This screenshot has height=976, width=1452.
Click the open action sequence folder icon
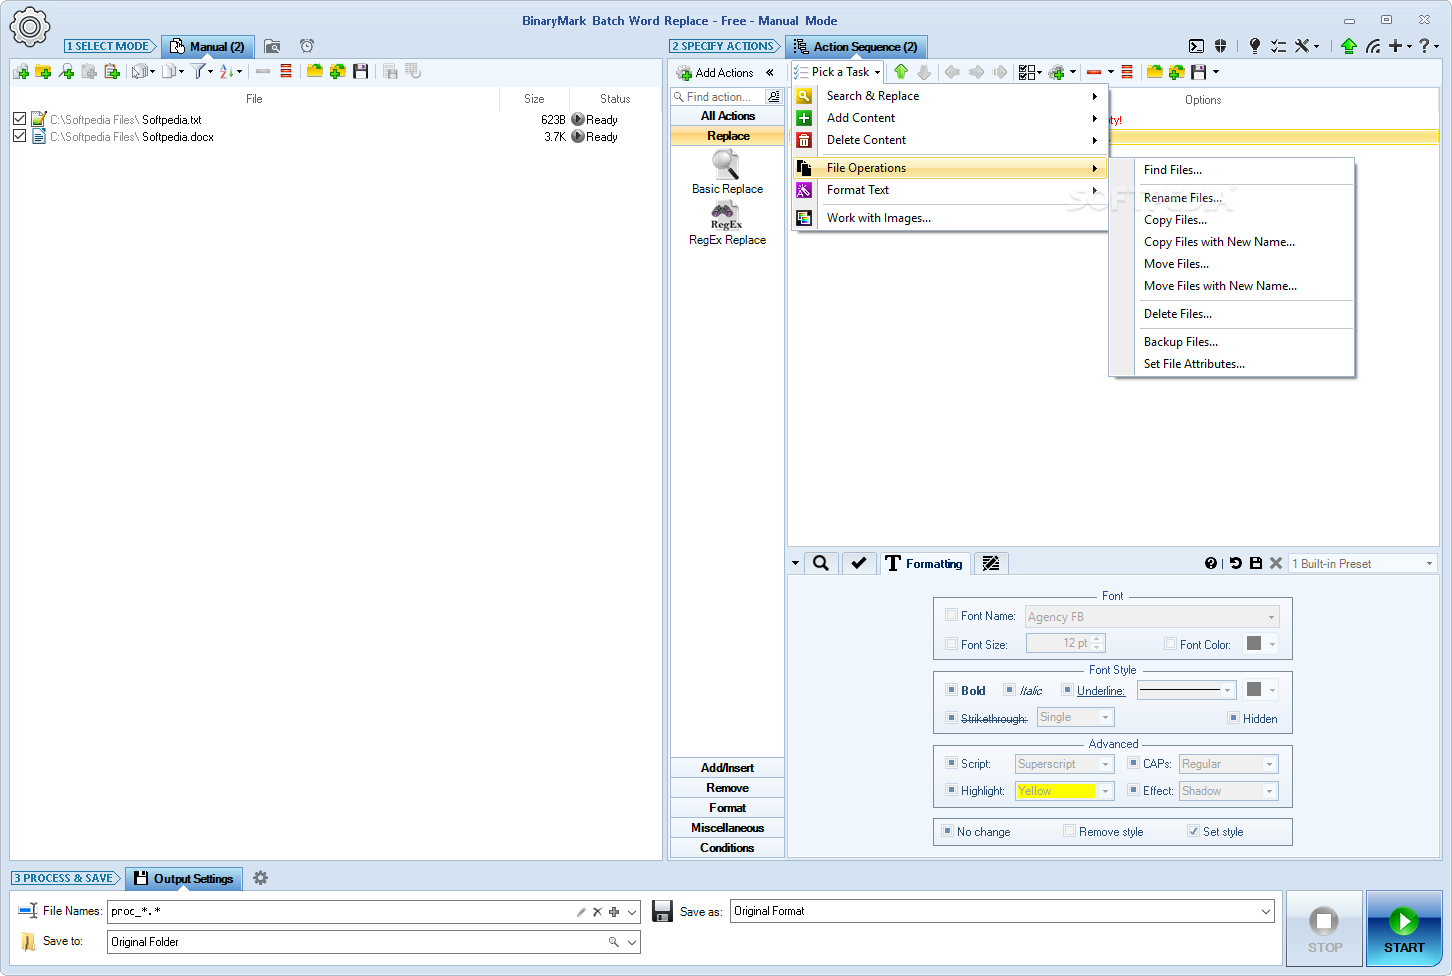pos(1155,72)
